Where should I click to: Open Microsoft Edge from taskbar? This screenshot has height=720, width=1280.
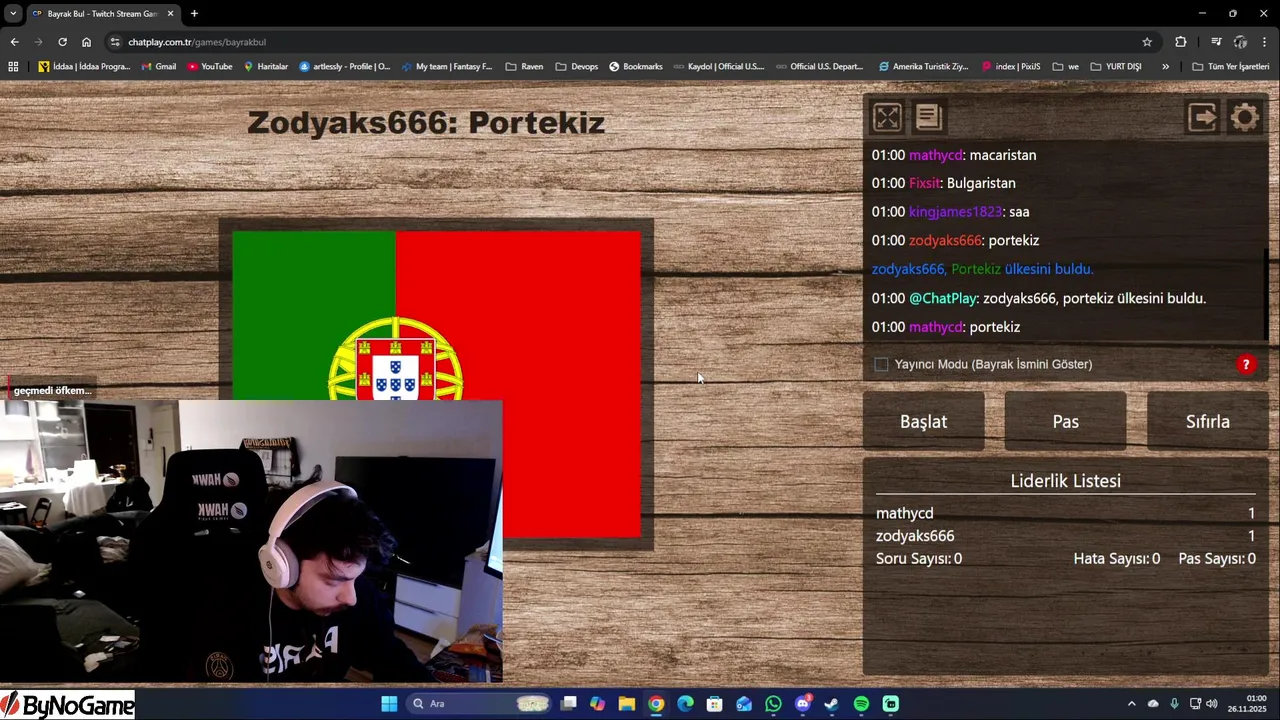coord(685,704)
